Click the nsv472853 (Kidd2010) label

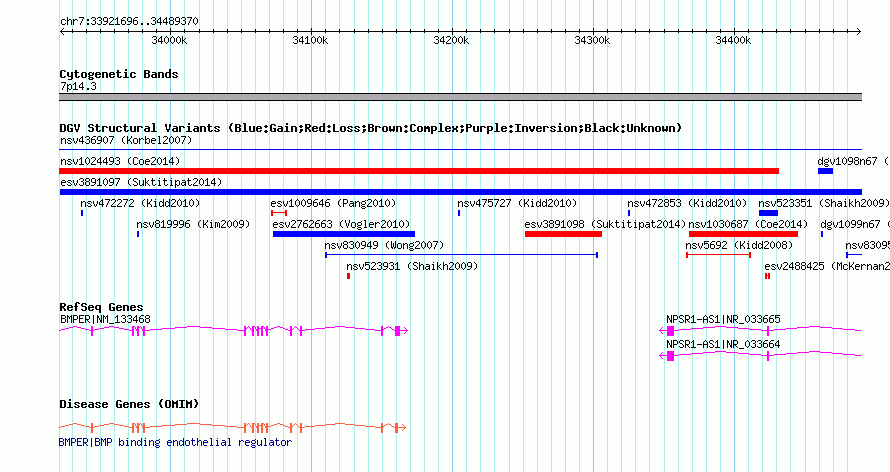(687, 203)
